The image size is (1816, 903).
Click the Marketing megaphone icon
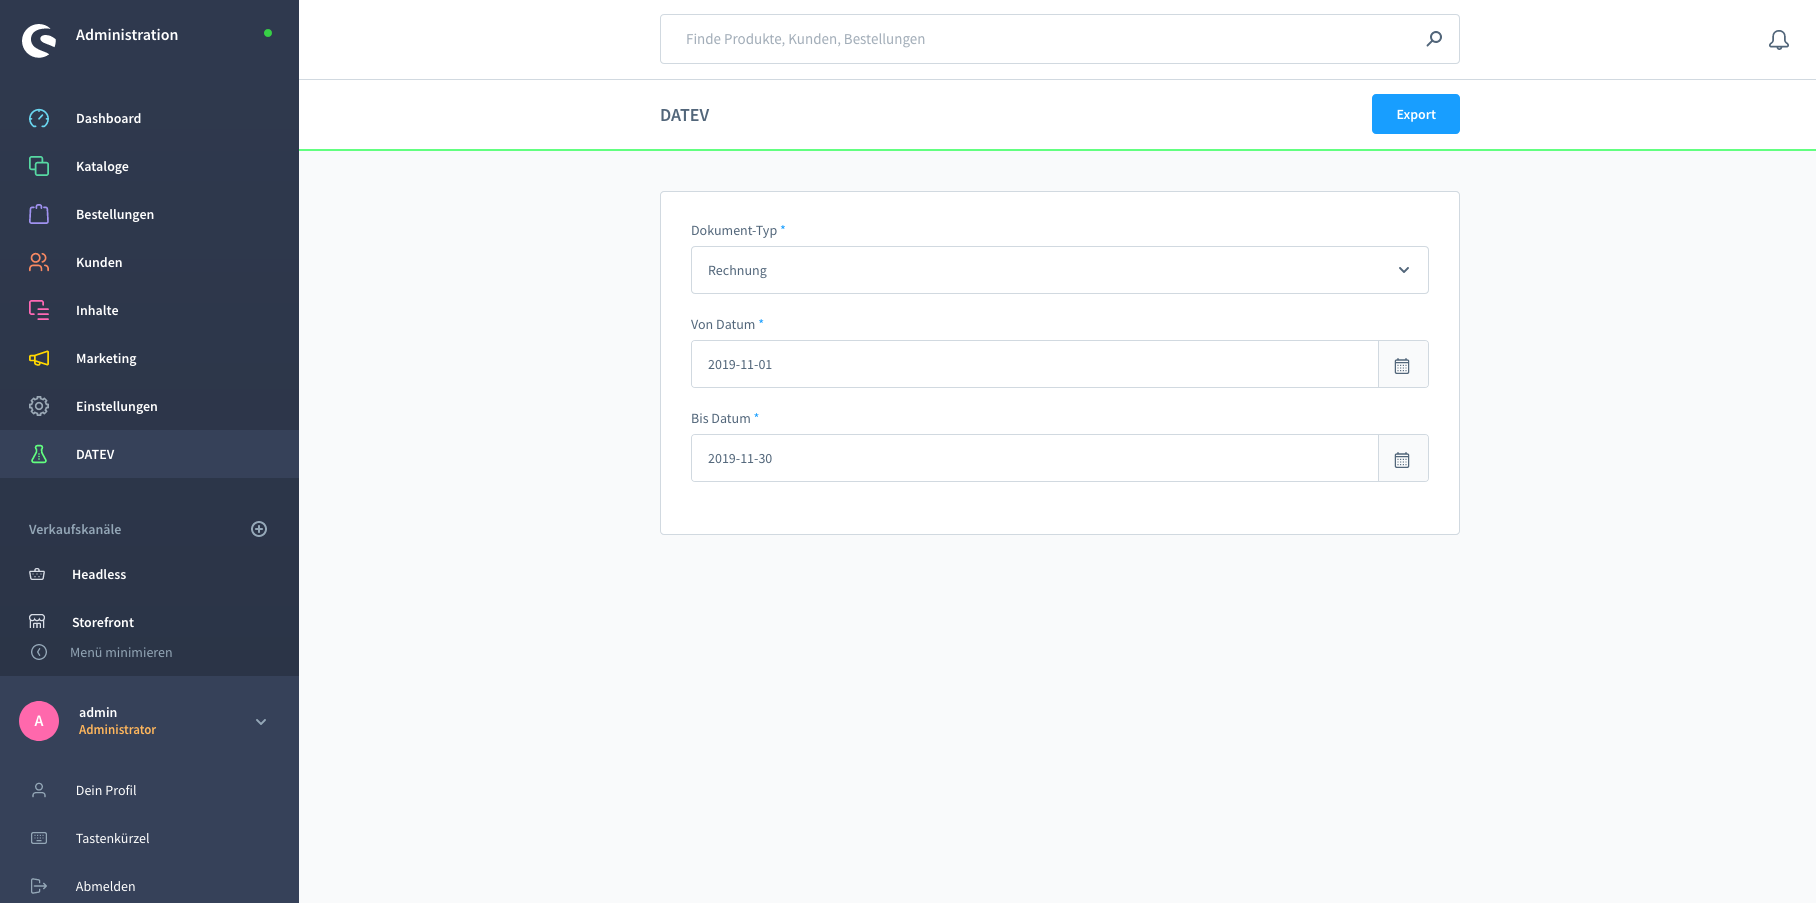(x=39, y=358)
